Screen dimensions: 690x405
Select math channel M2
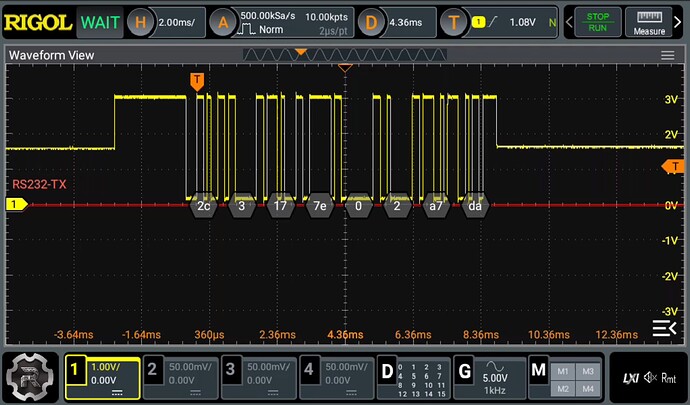[563, 389]
